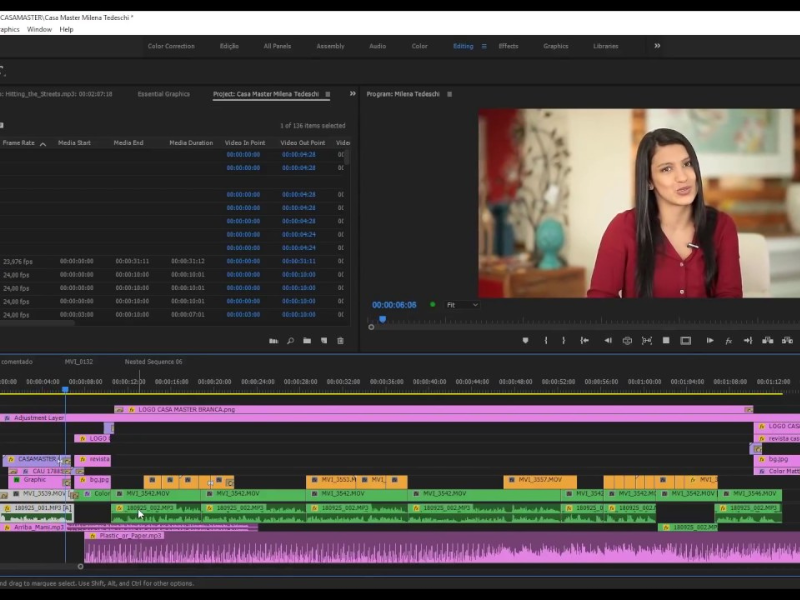Sort by the Frame Rate column header
Viewport: 800px width, 600px height.
[19, 143]
